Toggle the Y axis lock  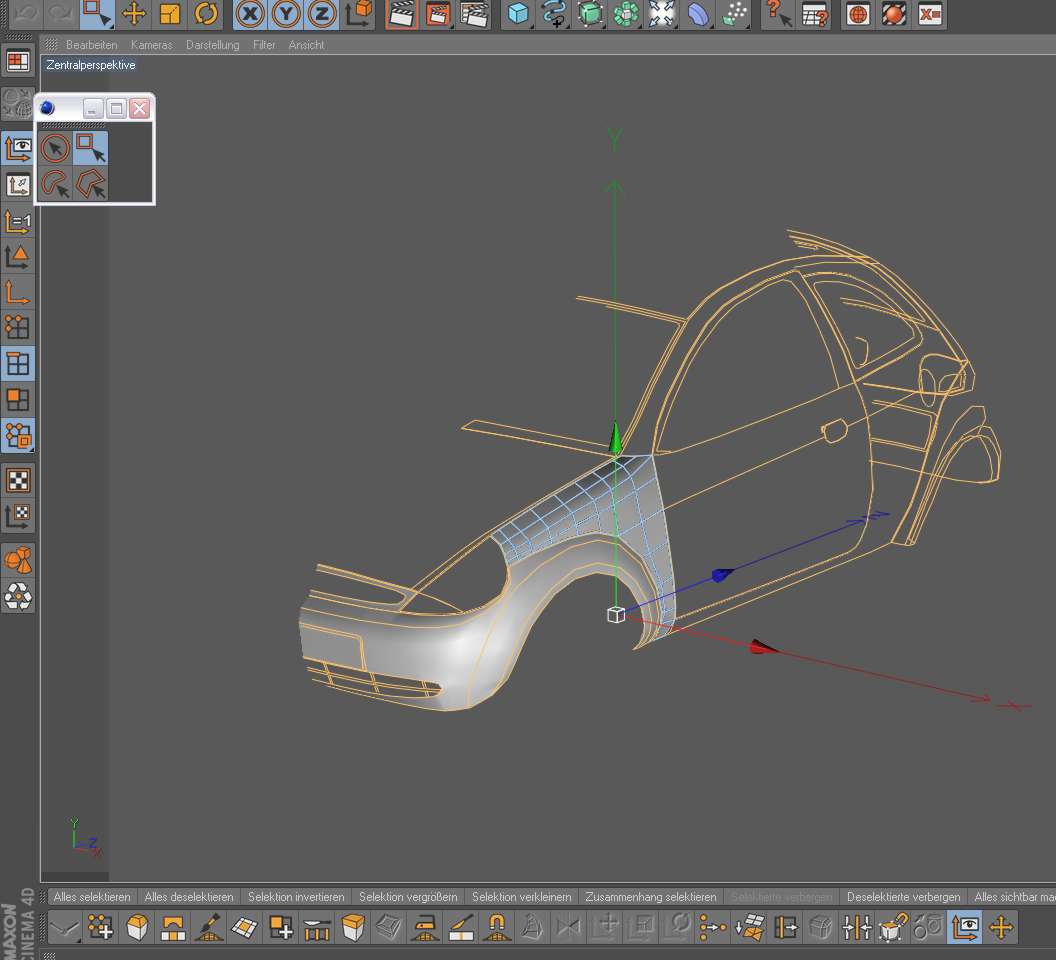286,14
